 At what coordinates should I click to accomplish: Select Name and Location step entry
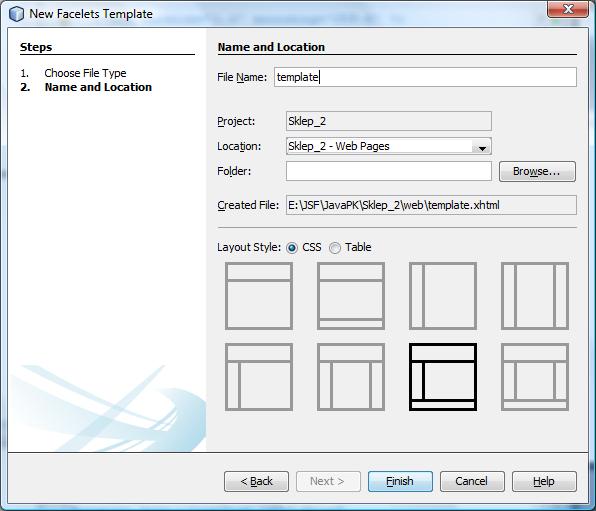pyautogui.click(x=98, y=87)
